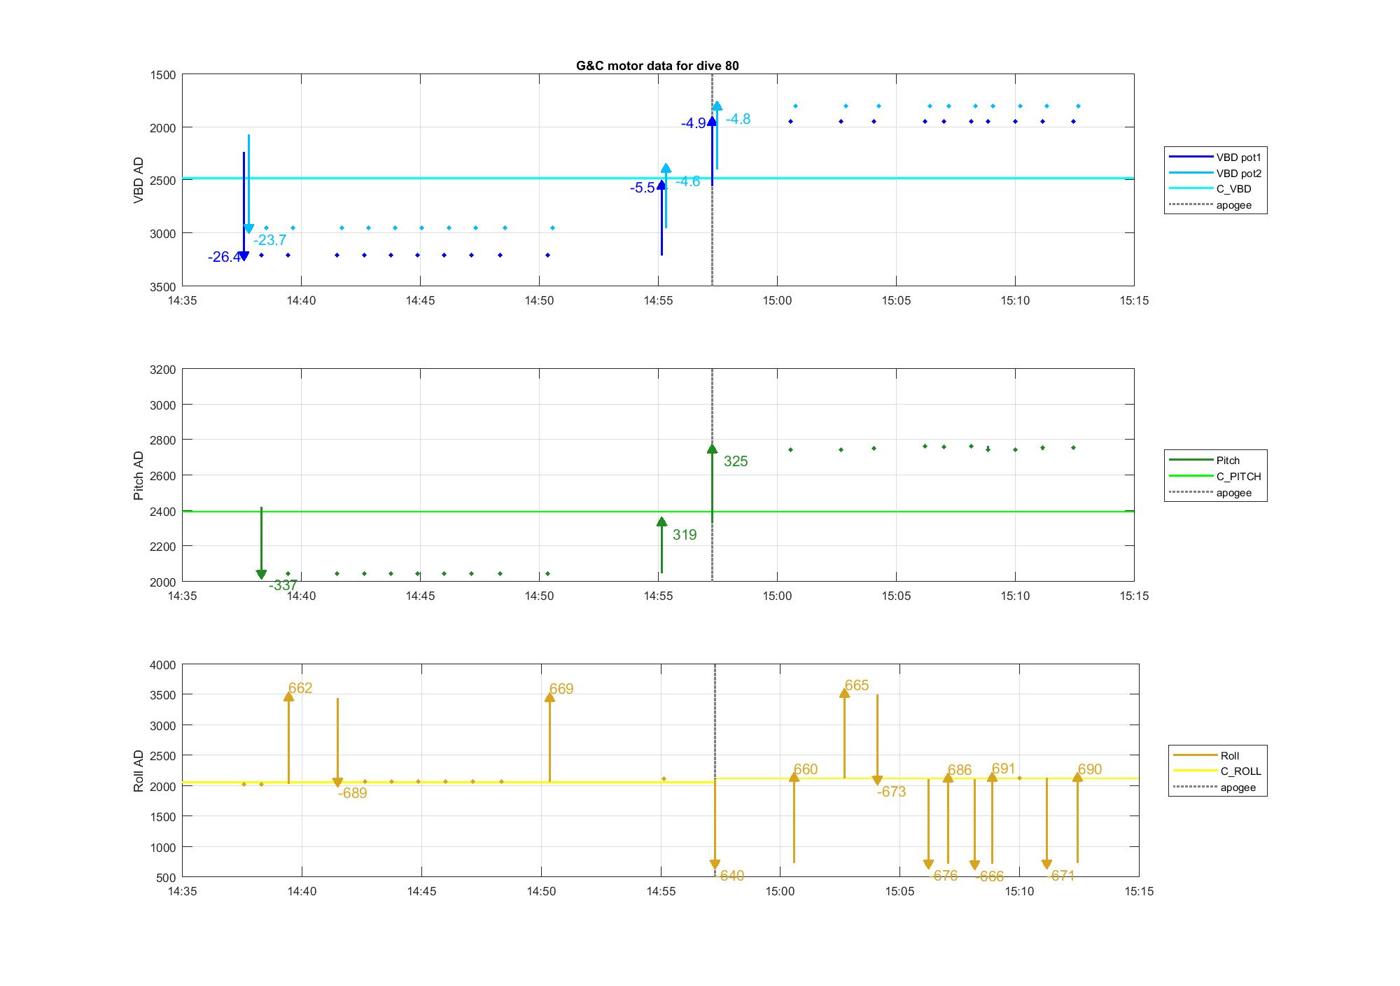This screenshot has width=1400, height=986.
Task: Click the '-4.8' VBD data label
Action: click(x=738, y=119)
